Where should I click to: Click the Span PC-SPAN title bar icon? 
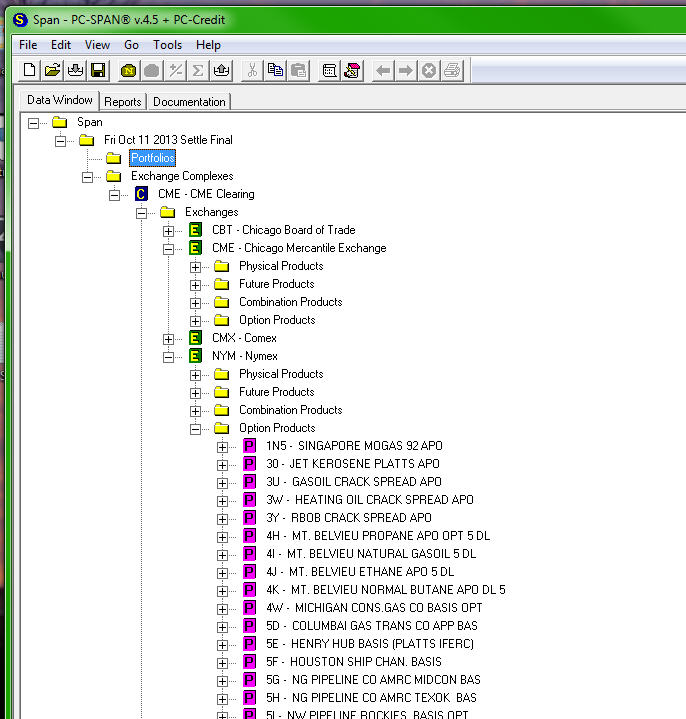pyautogui.click(x=20, y=20)
